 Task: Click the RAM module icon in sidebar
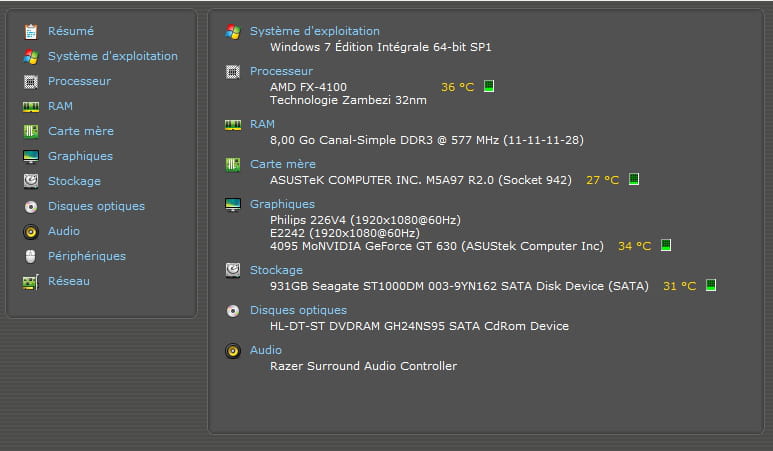click(30, 107)
